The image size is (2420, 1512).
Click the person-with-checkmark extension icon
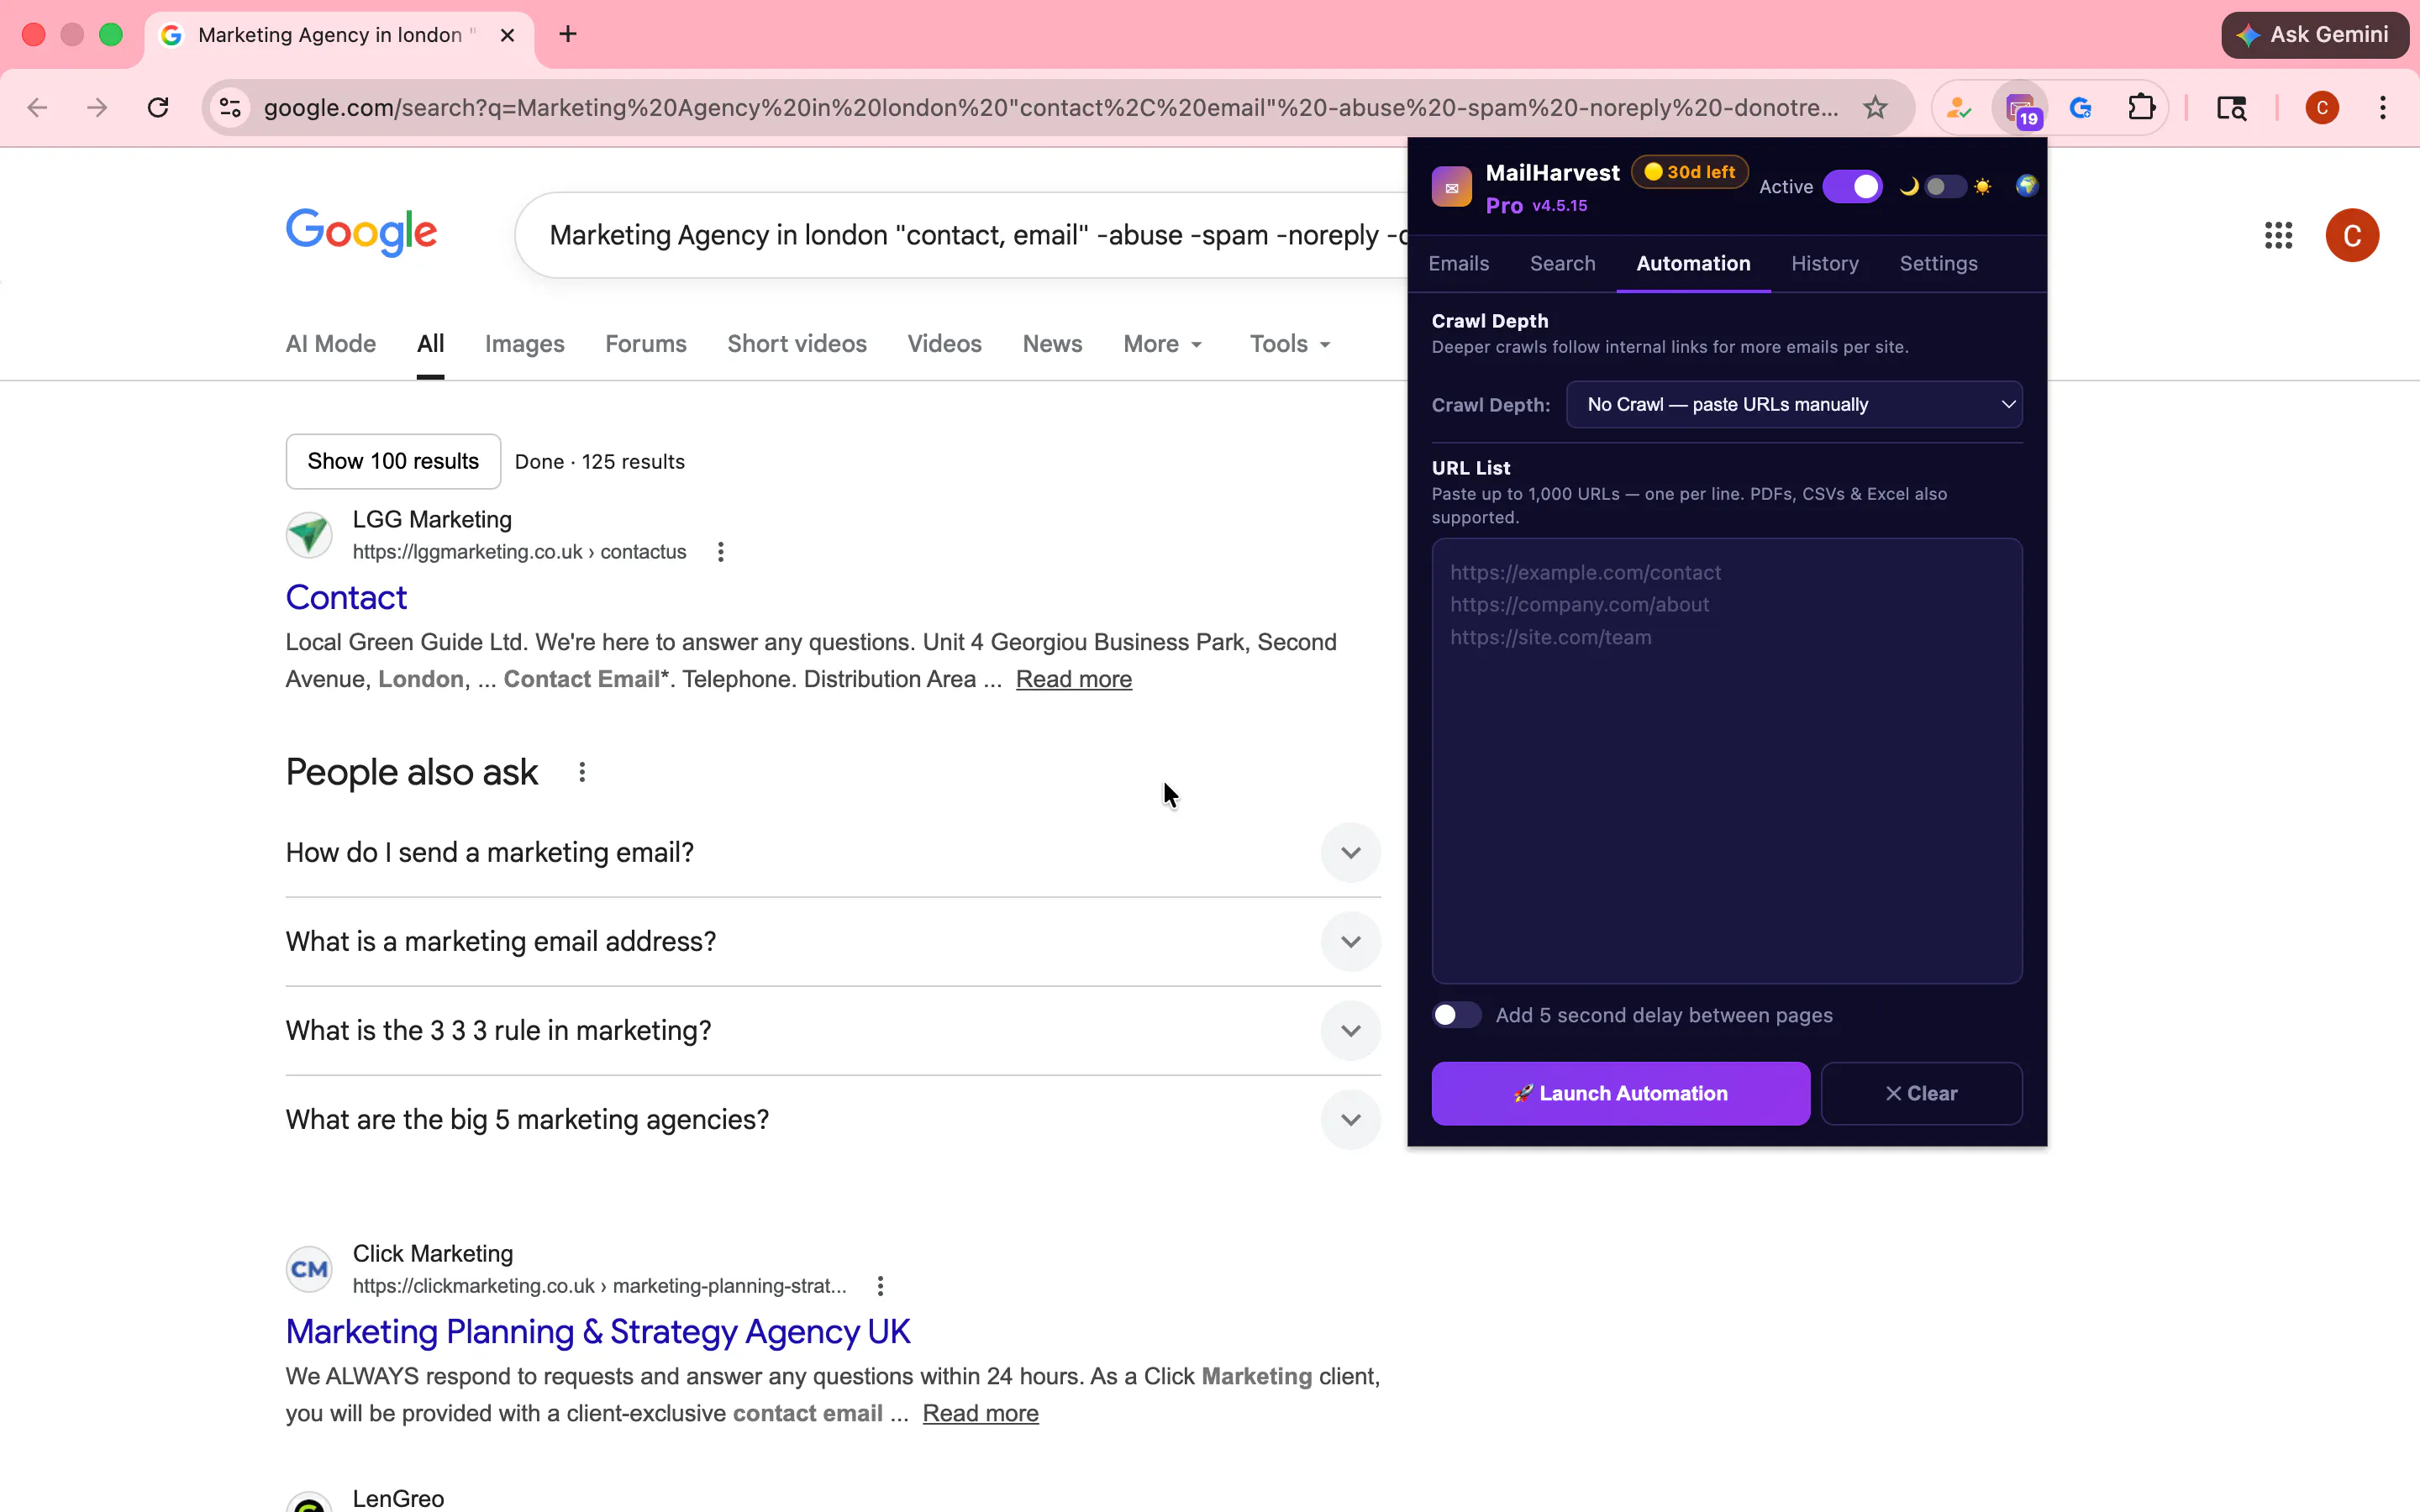[x=1959, y=108]
